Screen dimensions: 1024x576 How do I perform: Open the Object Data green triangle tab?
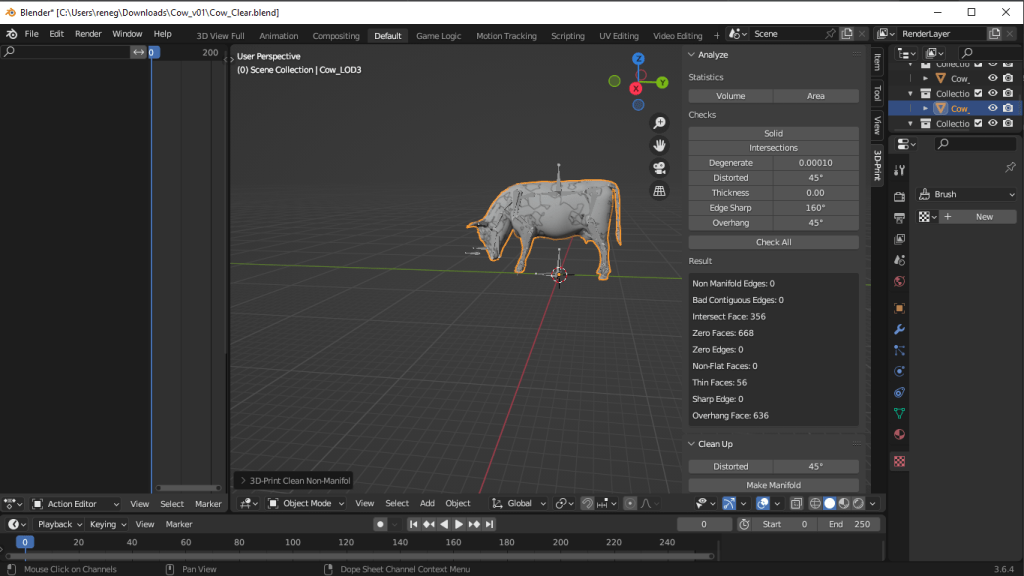point(899,413)
